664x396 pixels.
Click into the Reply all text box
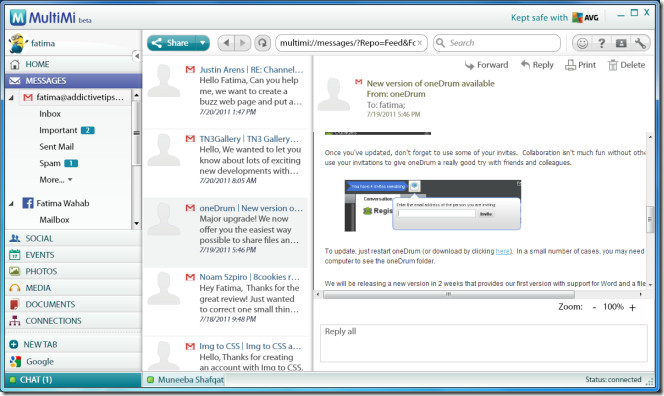[484, 343]
